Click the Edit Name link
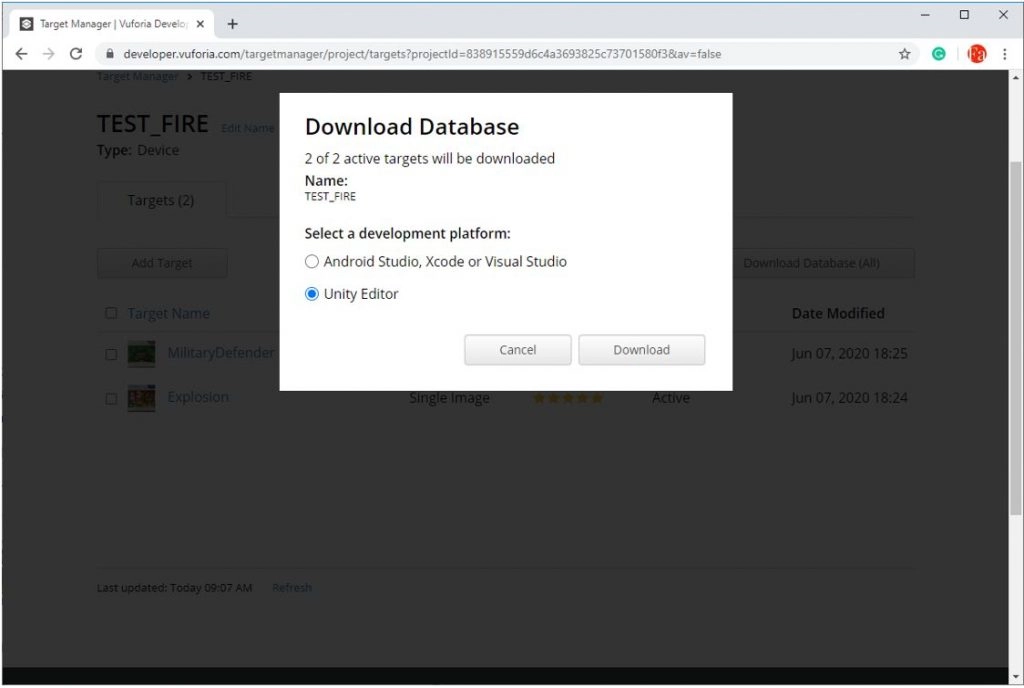 tap(248, 128)
